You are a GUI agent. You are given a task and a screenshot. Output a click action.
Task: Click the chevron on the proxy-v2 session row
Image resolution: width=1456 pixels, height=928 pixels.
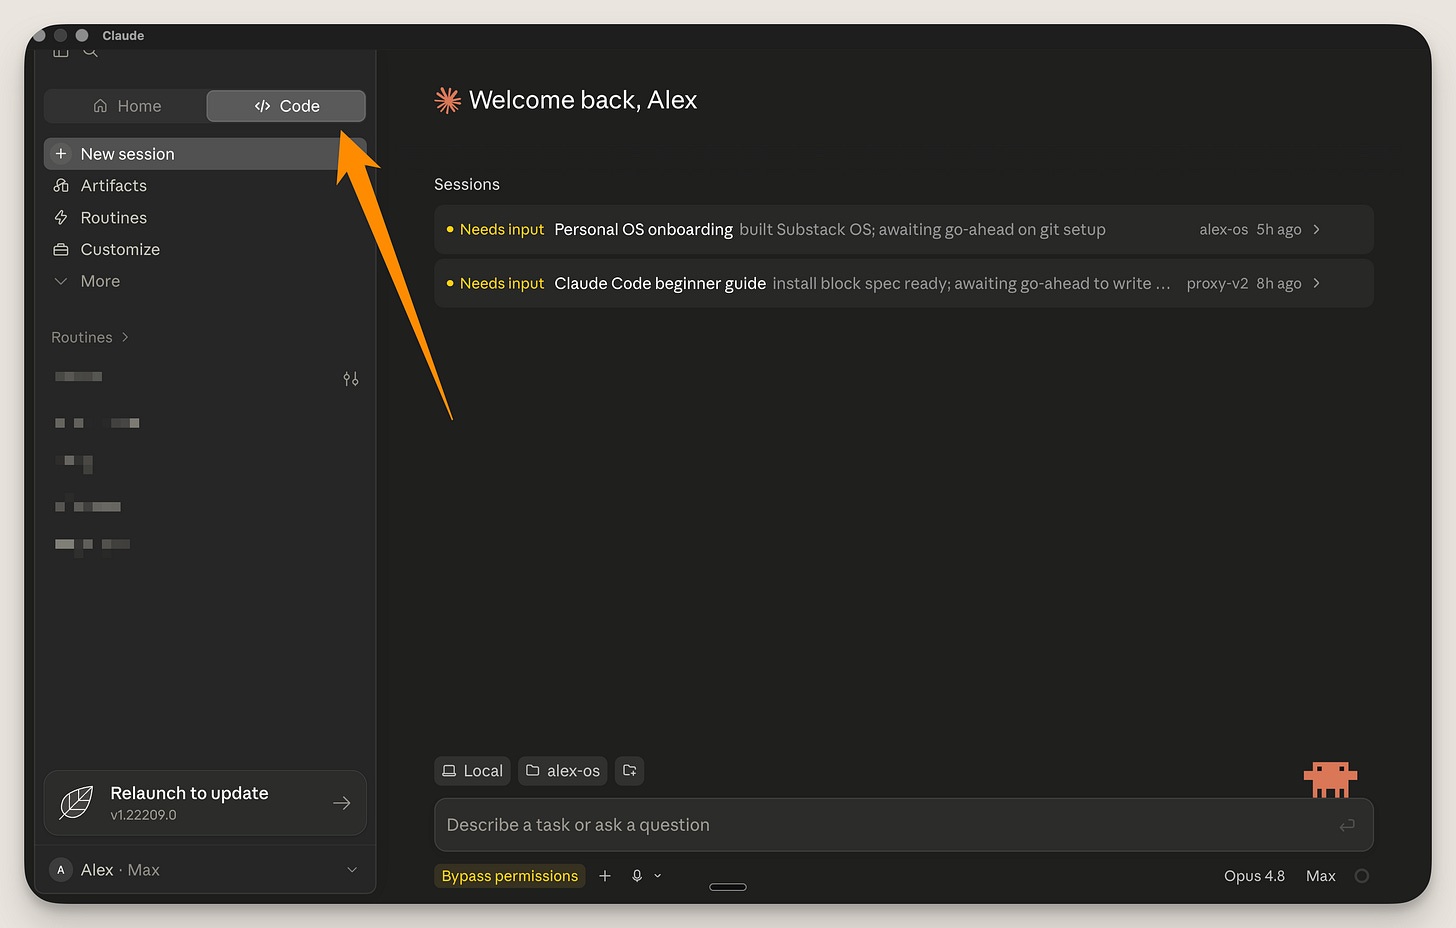click(x=1317, y=284)
